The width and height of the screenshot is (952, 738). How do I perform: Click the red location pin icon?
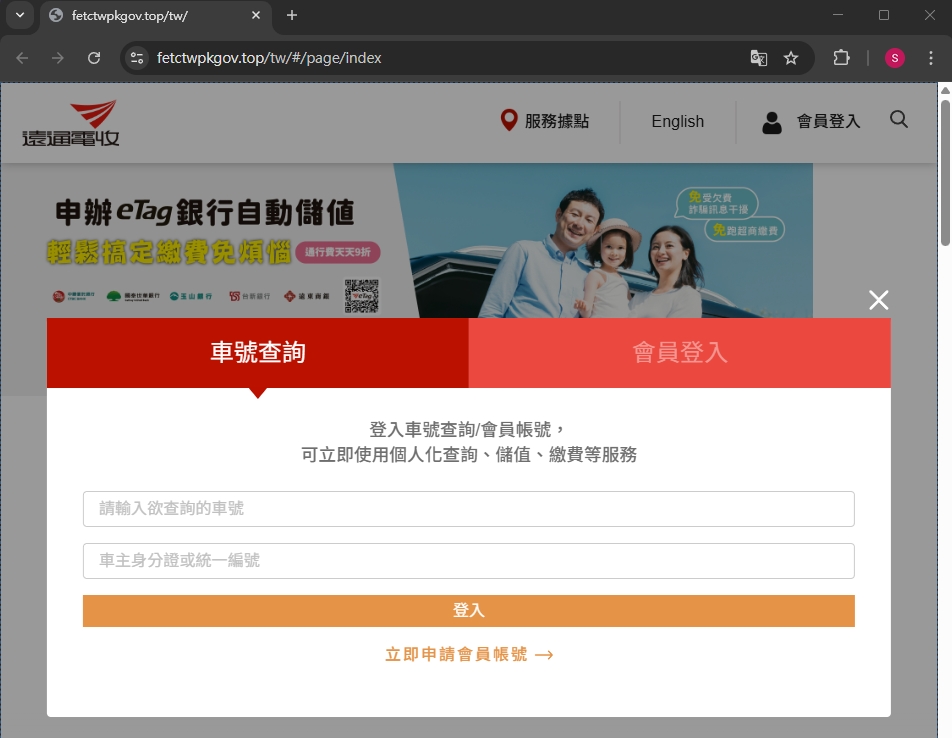(x=509, y=120)
